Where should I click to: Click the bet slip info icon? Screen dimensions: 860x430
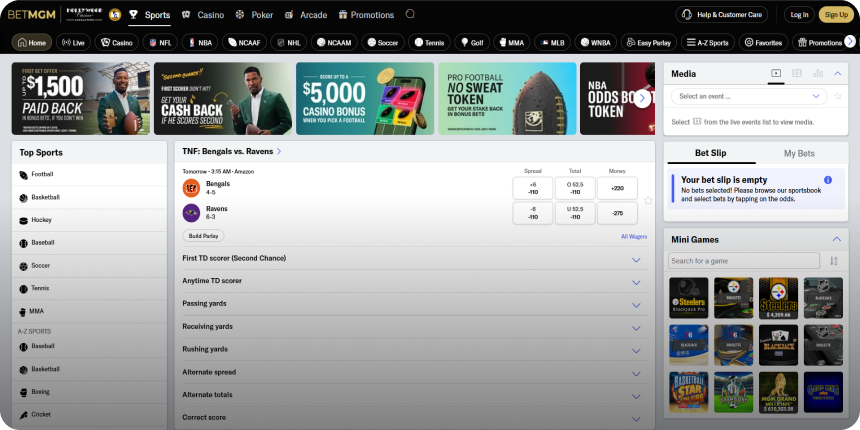[828, 180]
